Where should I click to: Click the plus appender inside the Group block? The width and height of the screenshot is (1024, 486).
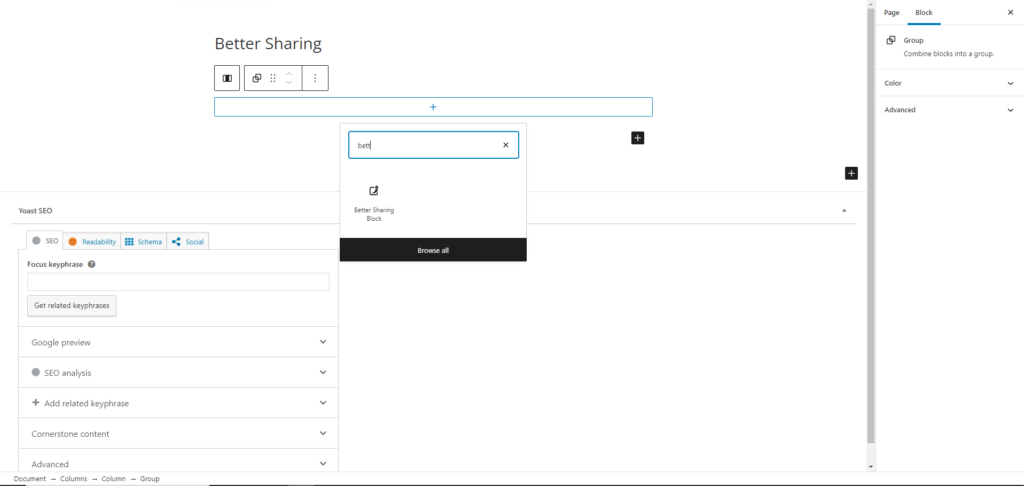click(x=433, y=107)
